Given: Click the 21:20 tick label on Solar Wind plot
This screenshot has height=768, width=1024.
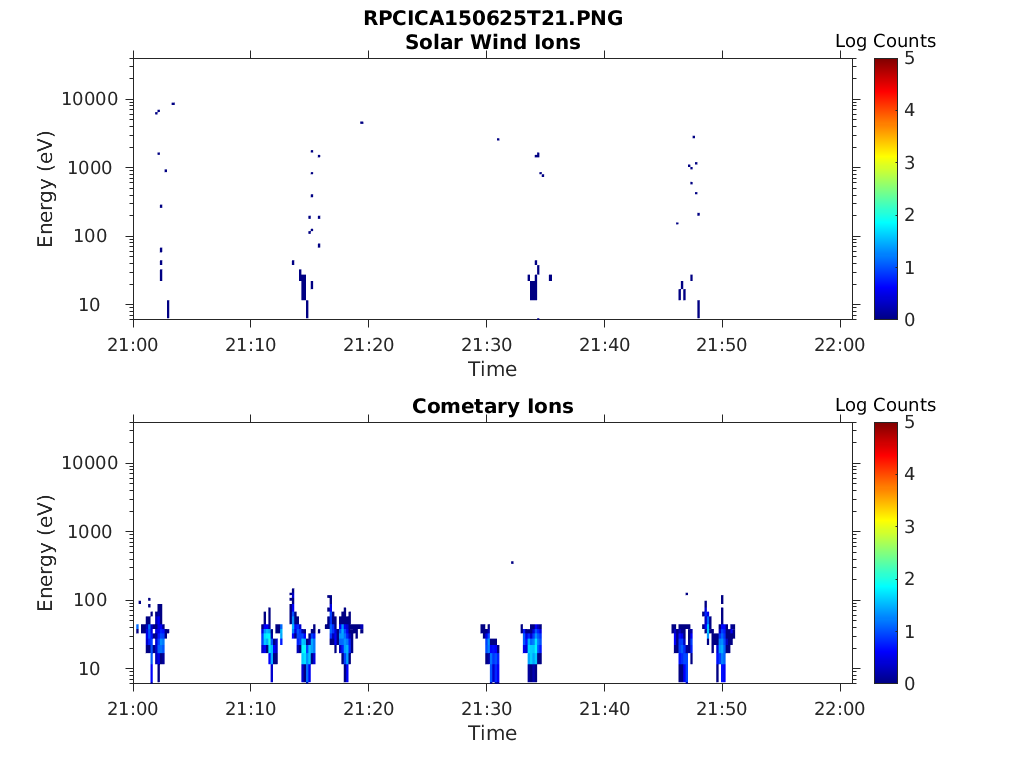Looking at the screenshot, I should pos(369,344).
